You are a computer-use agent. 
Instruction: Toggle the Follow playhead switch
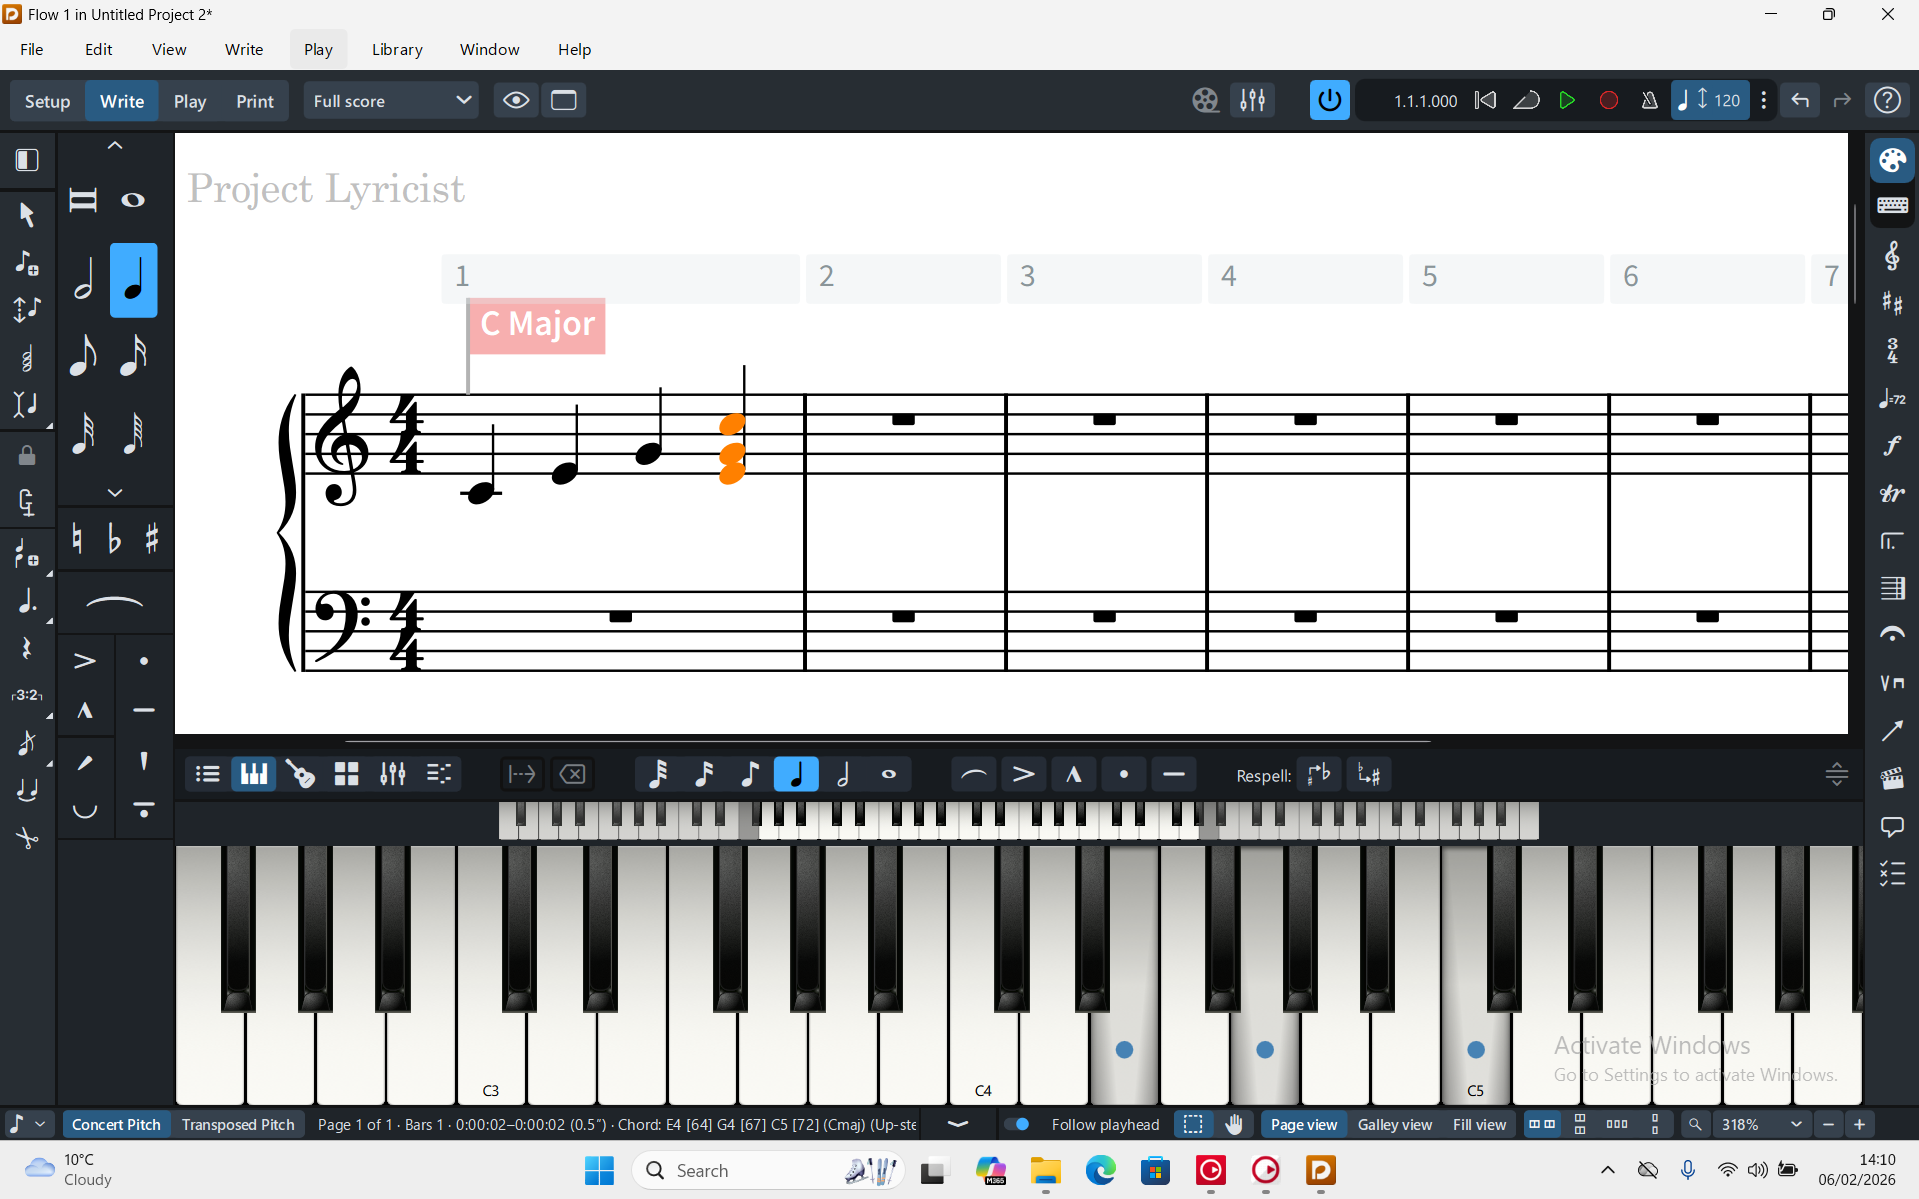point(1017,1124)
